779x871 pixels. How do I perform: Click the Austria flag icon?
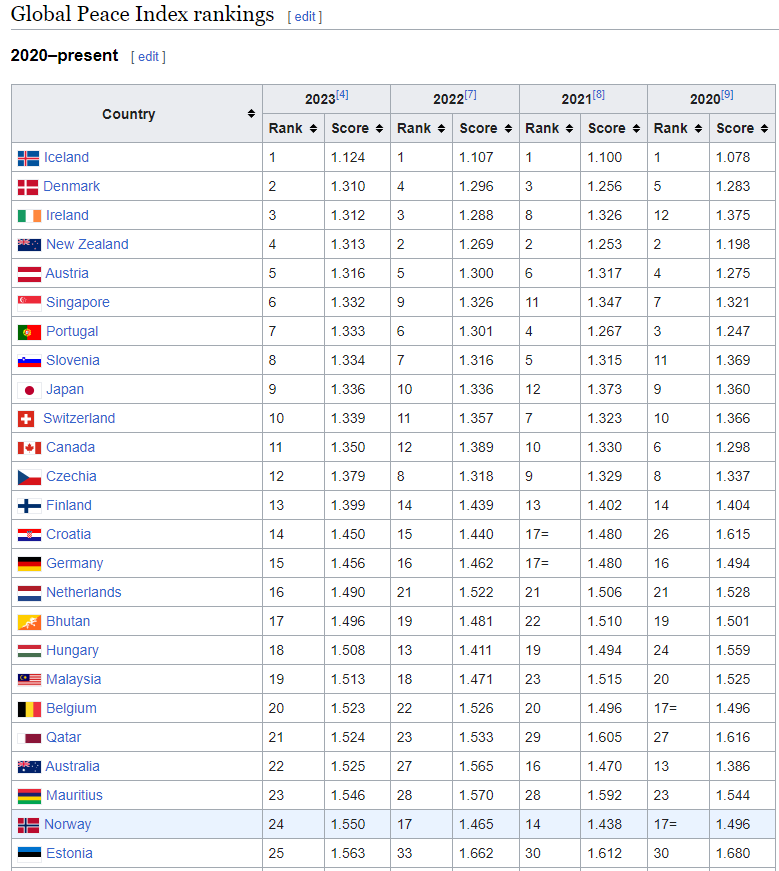29,274
